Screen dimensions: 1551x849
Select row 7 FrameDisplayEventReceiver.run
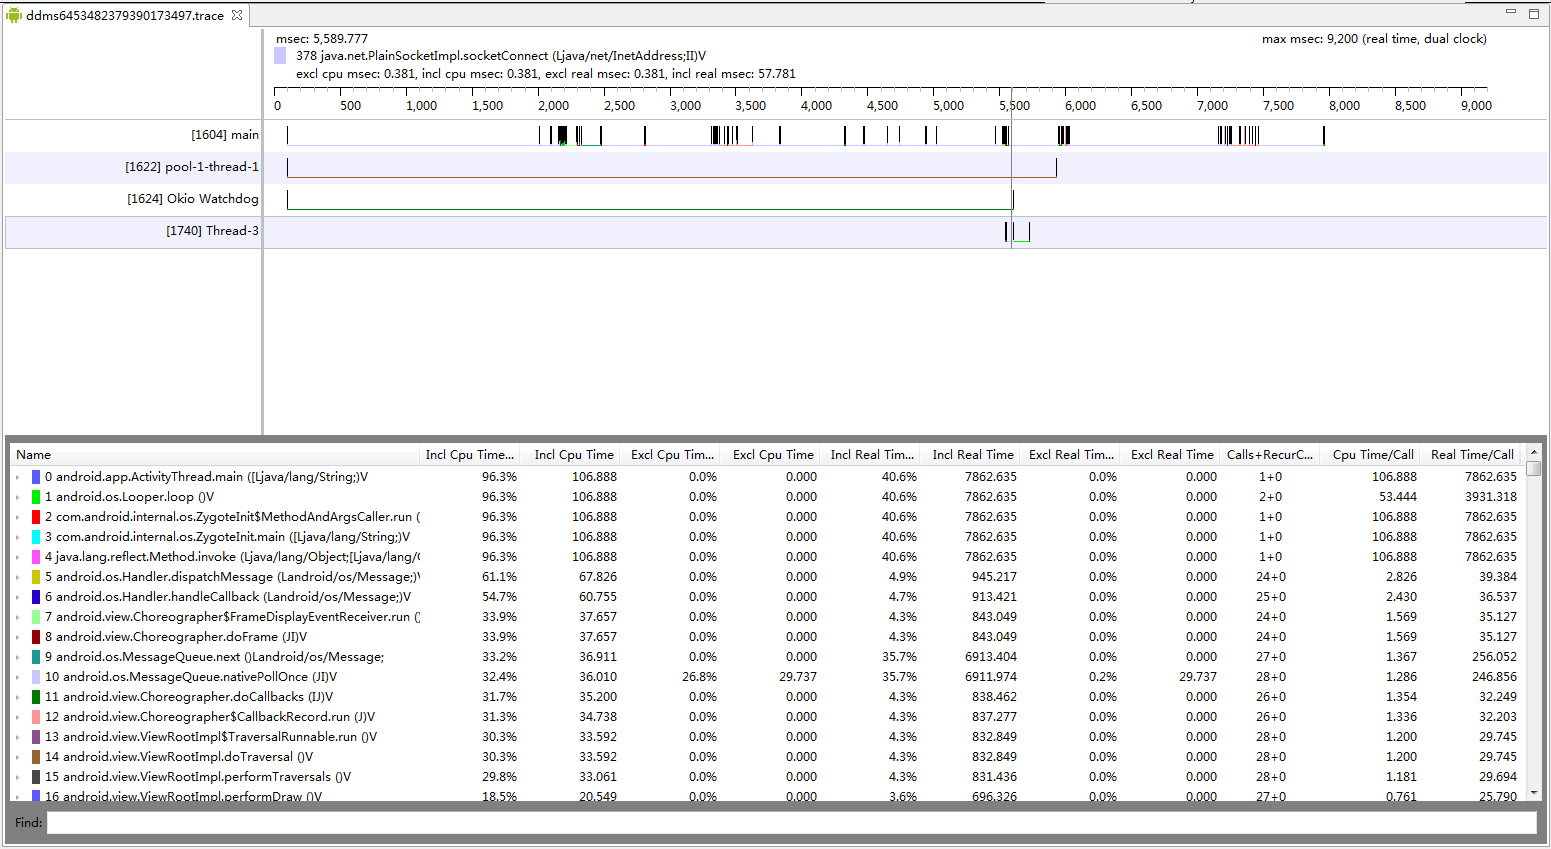[766, 617]
